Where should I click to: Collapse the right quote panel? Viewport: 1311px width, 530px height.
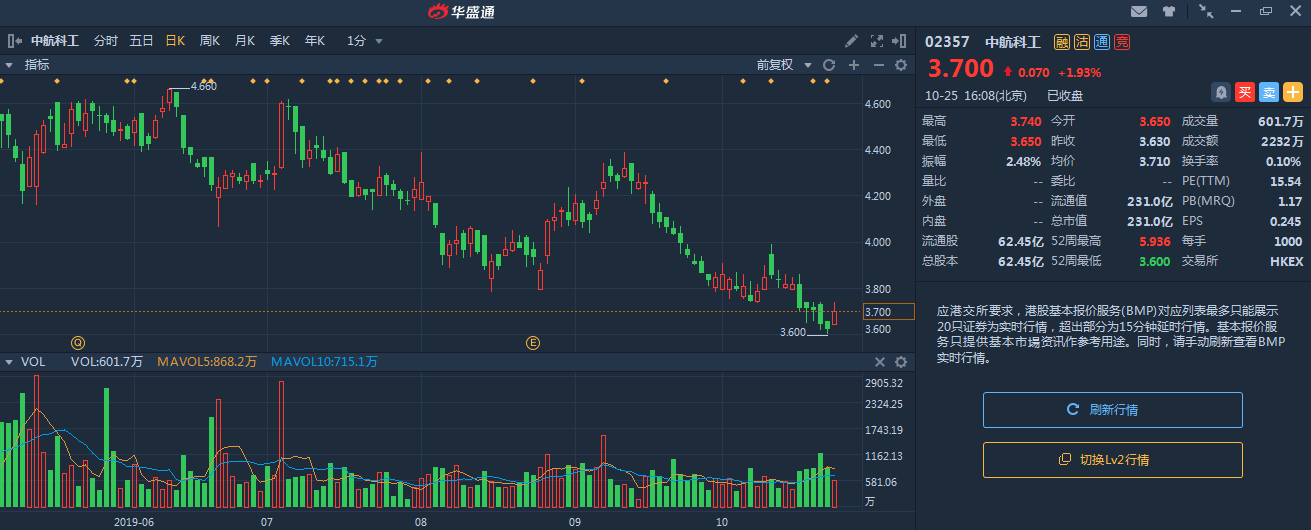point(902,41)
